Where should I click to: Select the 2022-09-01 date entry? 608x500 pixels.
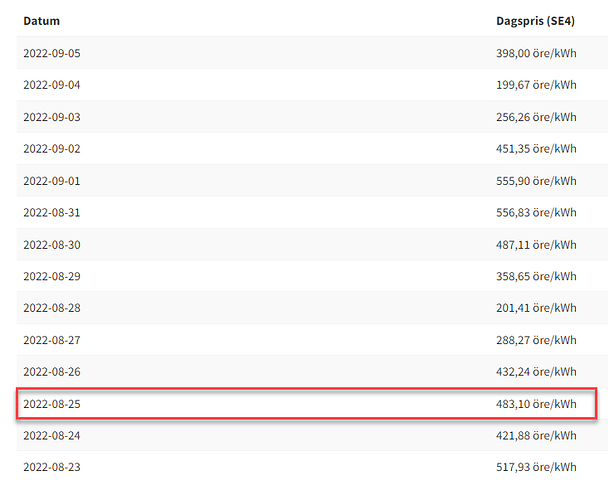52,181
